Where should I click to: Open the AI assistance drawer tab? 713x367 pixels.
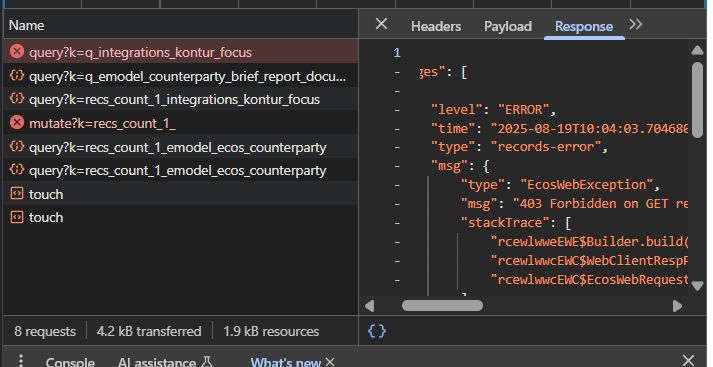coord(165,362)
